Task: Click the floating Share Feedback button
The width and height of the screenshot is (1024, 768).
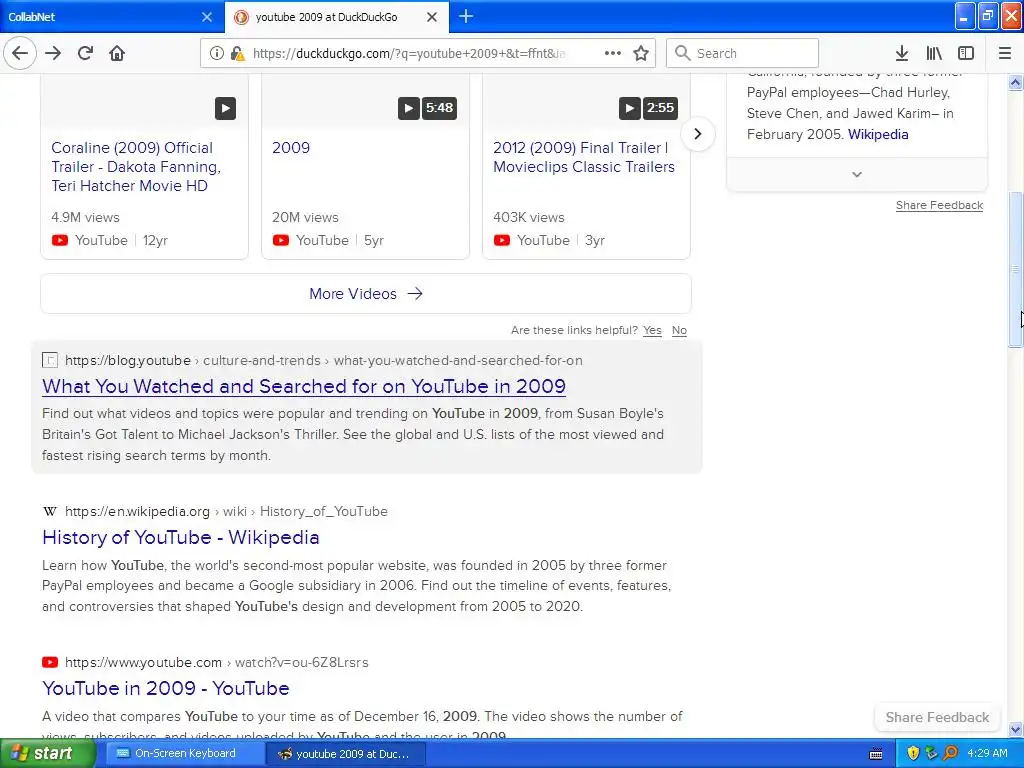Action: point(937,717)
